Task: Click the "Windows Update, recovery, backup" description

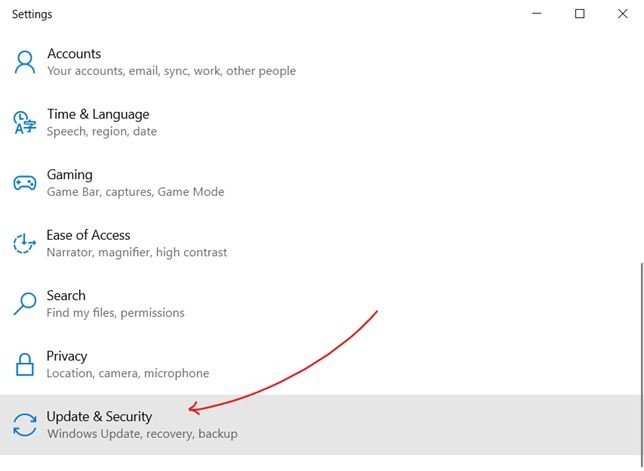Action: tap(142, 434)
